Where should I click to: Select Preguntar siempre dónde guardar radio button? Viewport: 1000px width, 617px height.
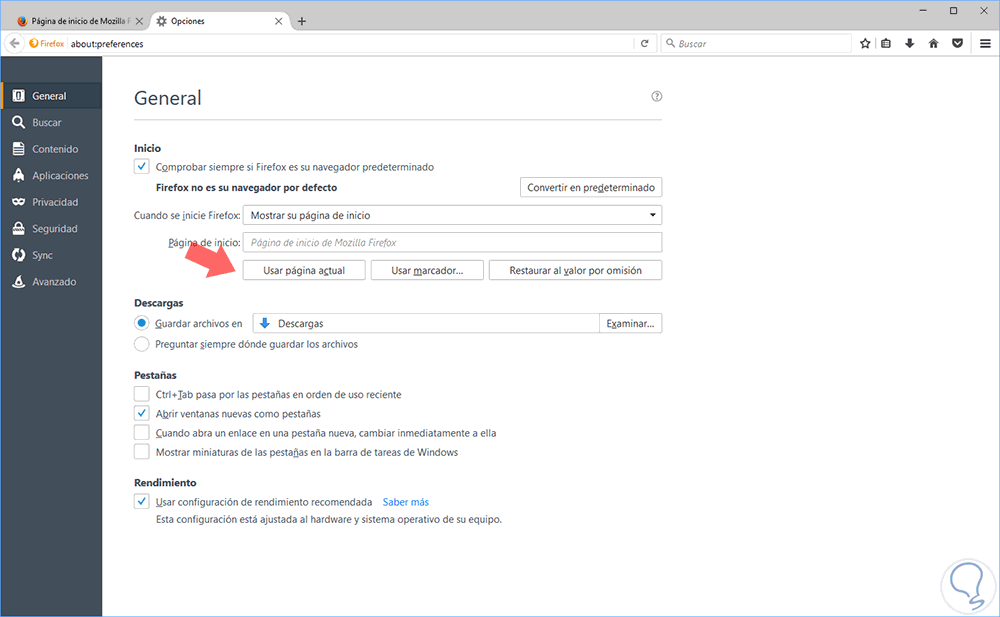pyautogui.click(x=142, y=344)
